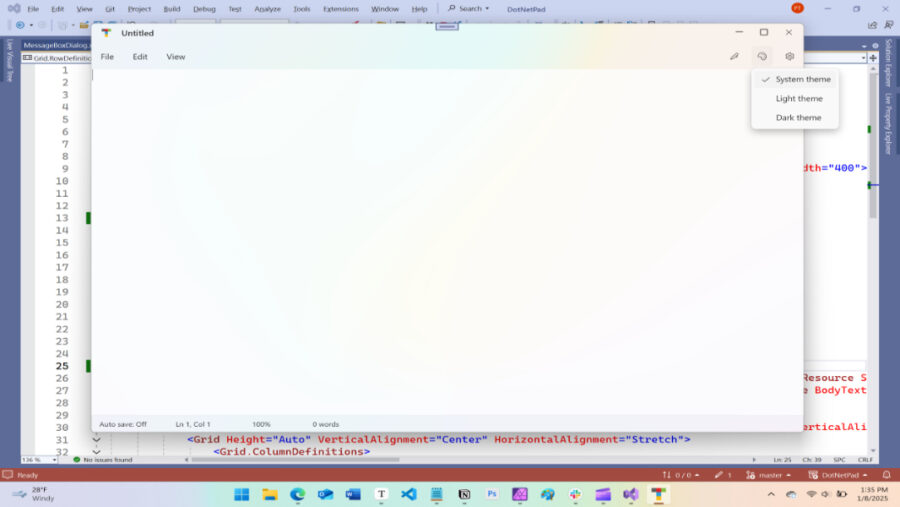The width and height of the screenshot is (900, 507).
Task: Click the Ln 1, Col 1 status indicator
Action: click(x=193, y=424)
